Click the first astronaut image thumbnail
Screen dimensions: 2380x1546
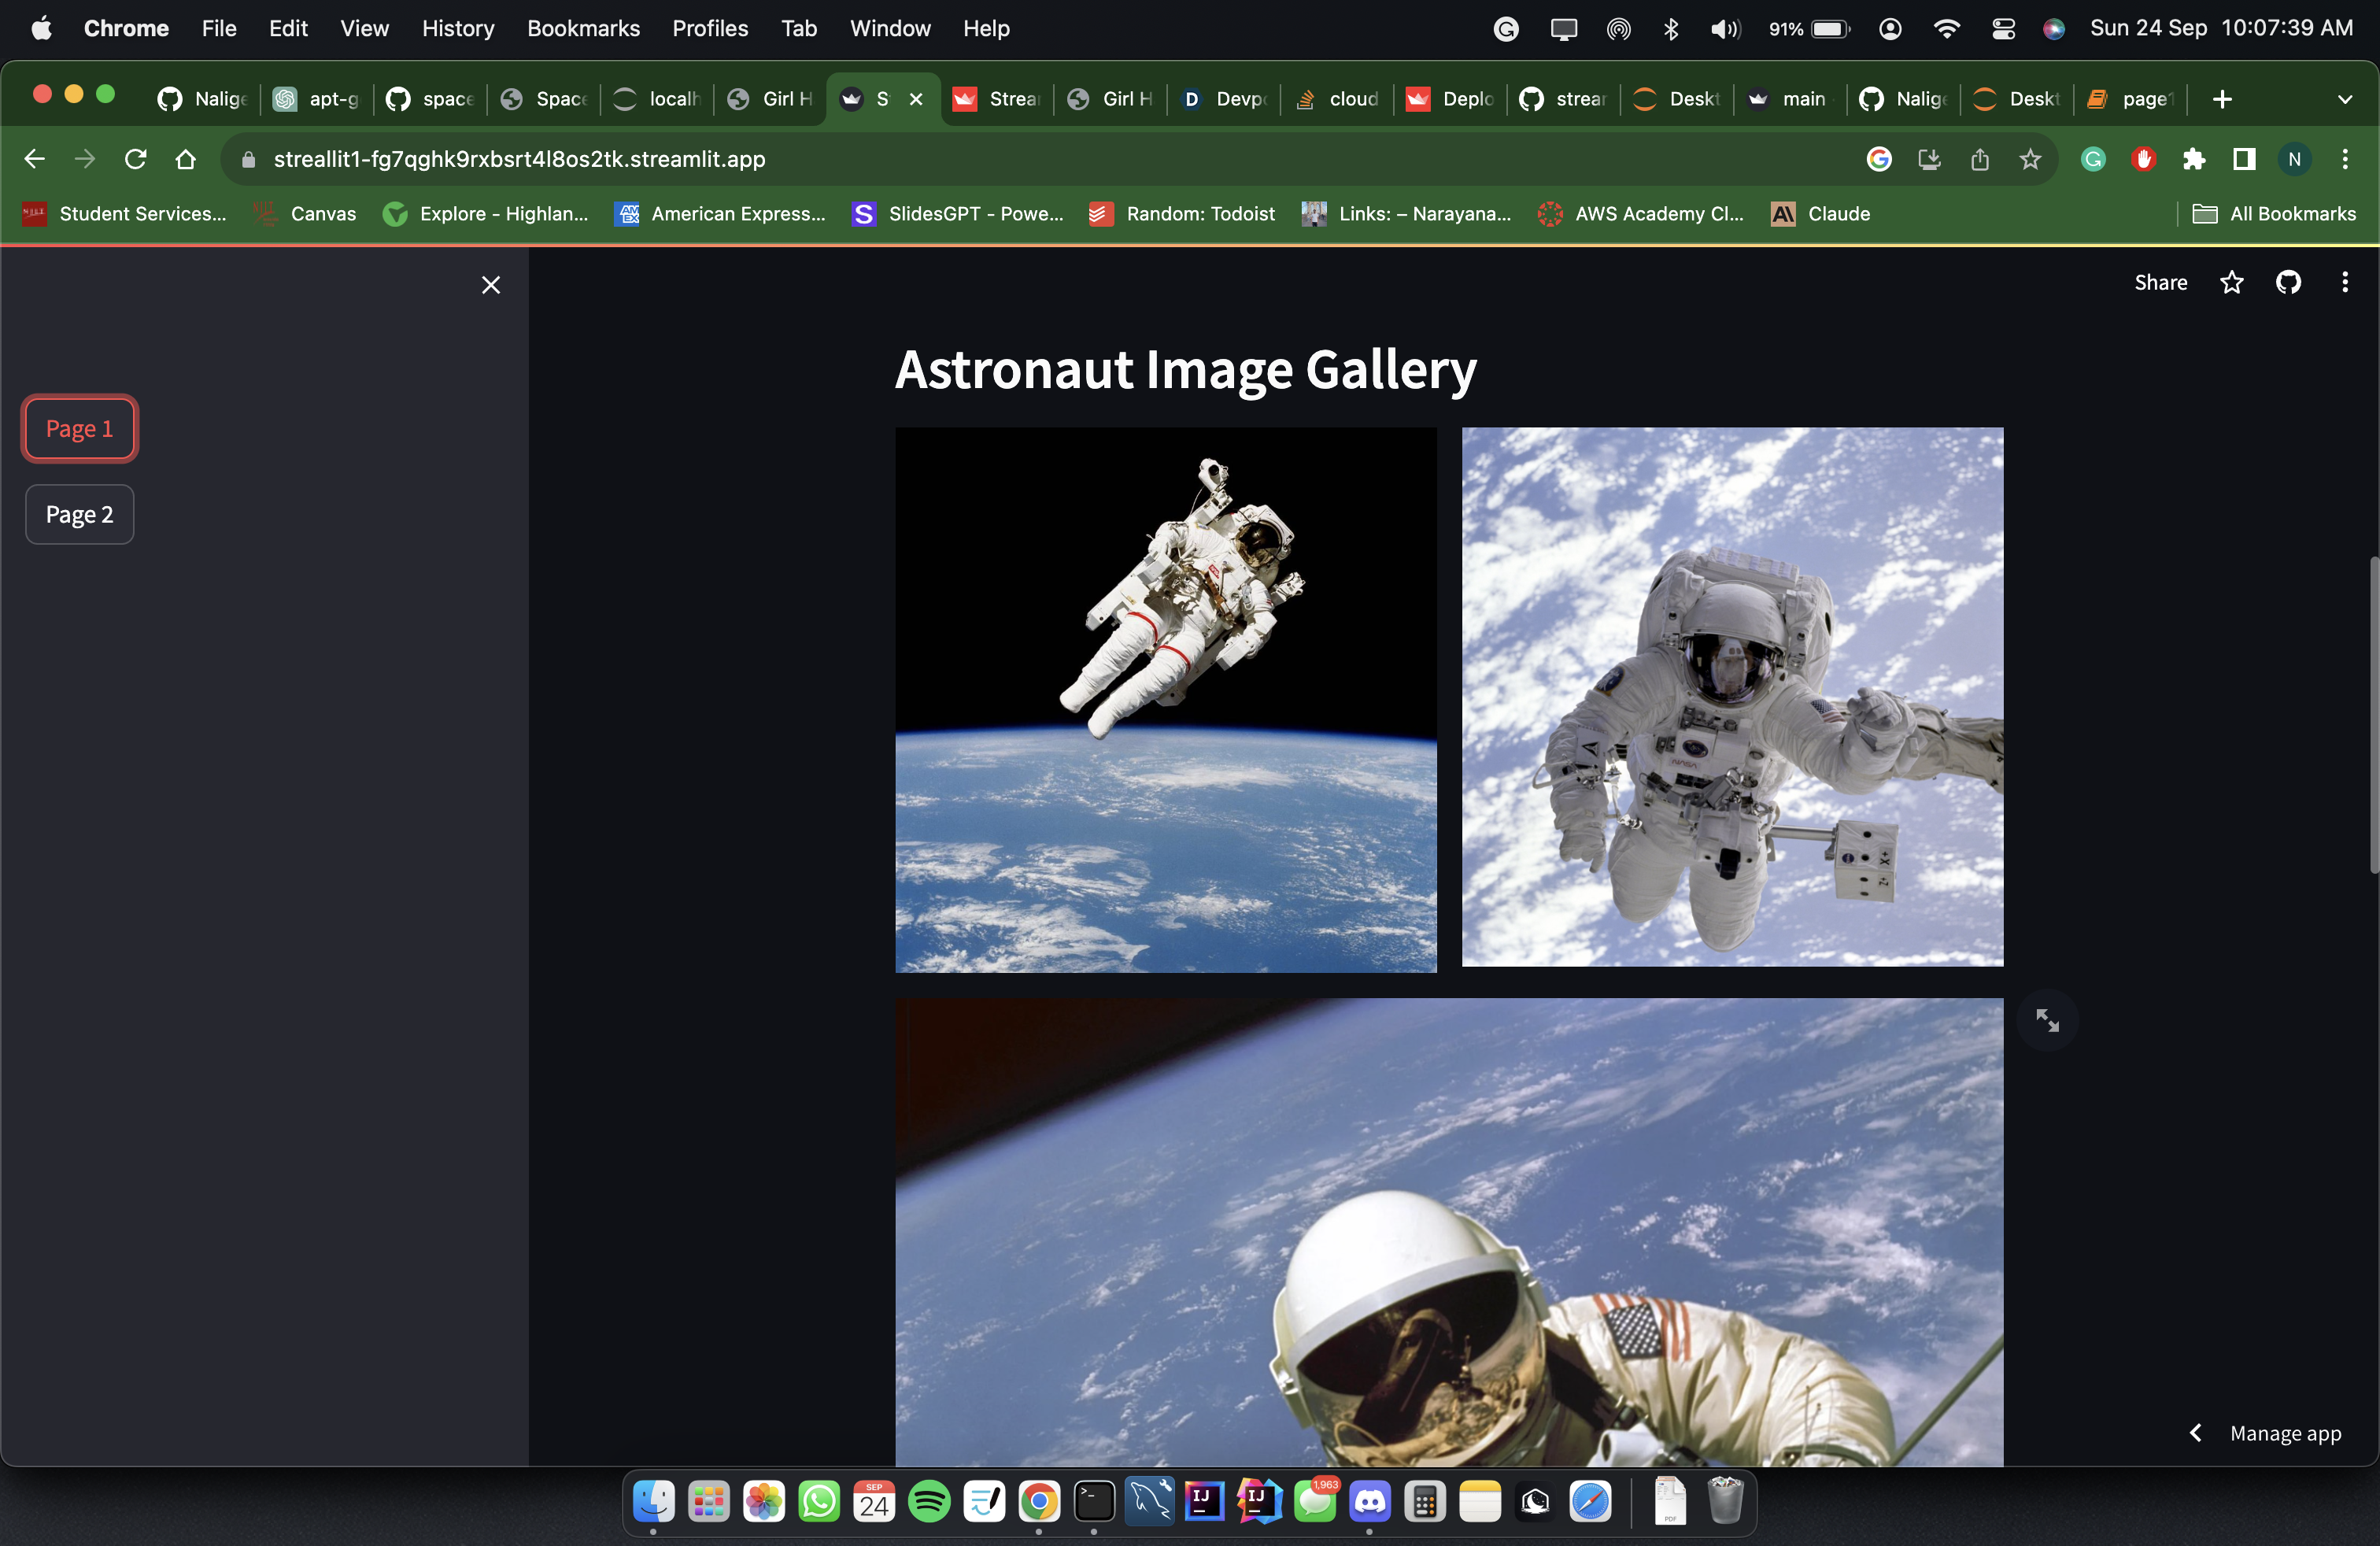1165,700
